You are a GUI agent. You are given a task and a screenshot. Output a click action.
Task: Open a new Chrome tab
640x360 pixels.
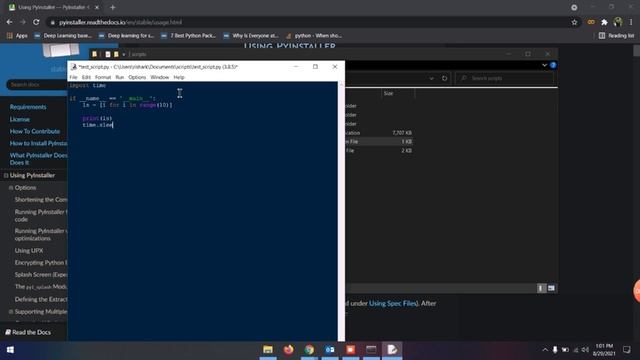(x=113, y=7)
